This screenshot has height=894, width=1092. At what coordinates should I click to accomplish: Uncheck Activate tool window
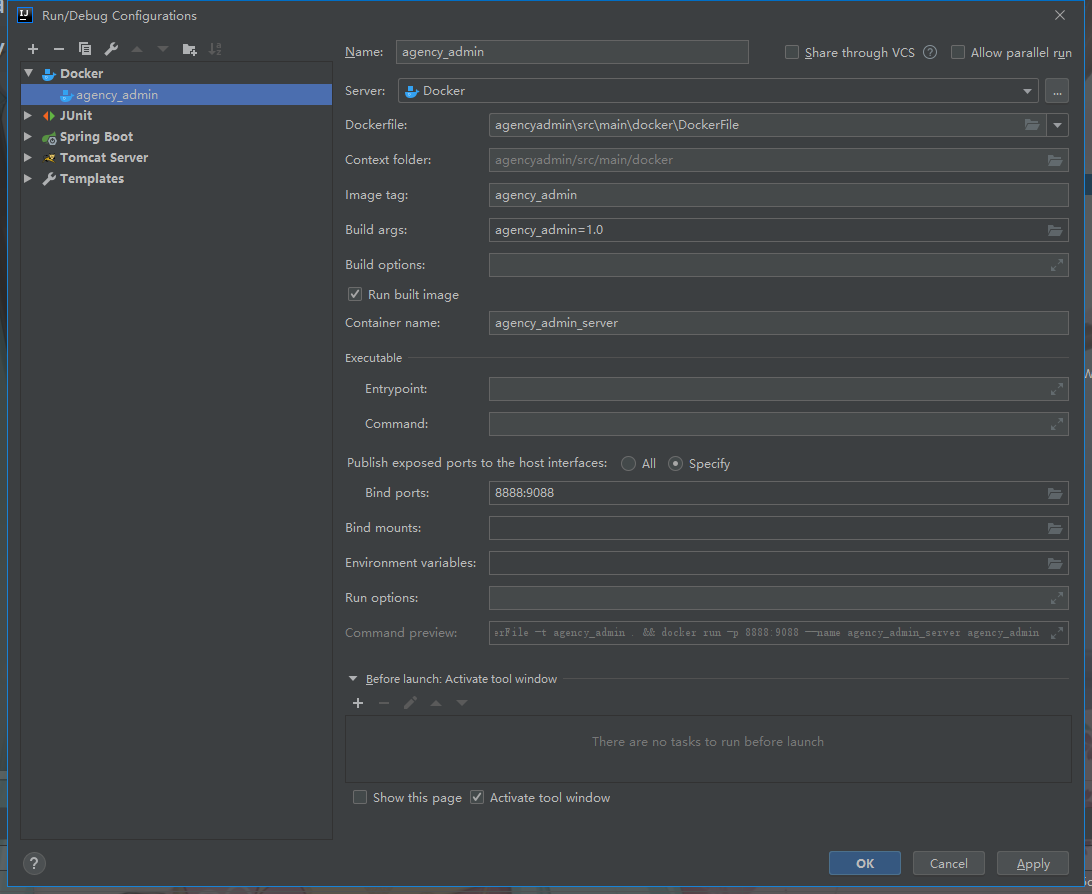click(477, 798)
